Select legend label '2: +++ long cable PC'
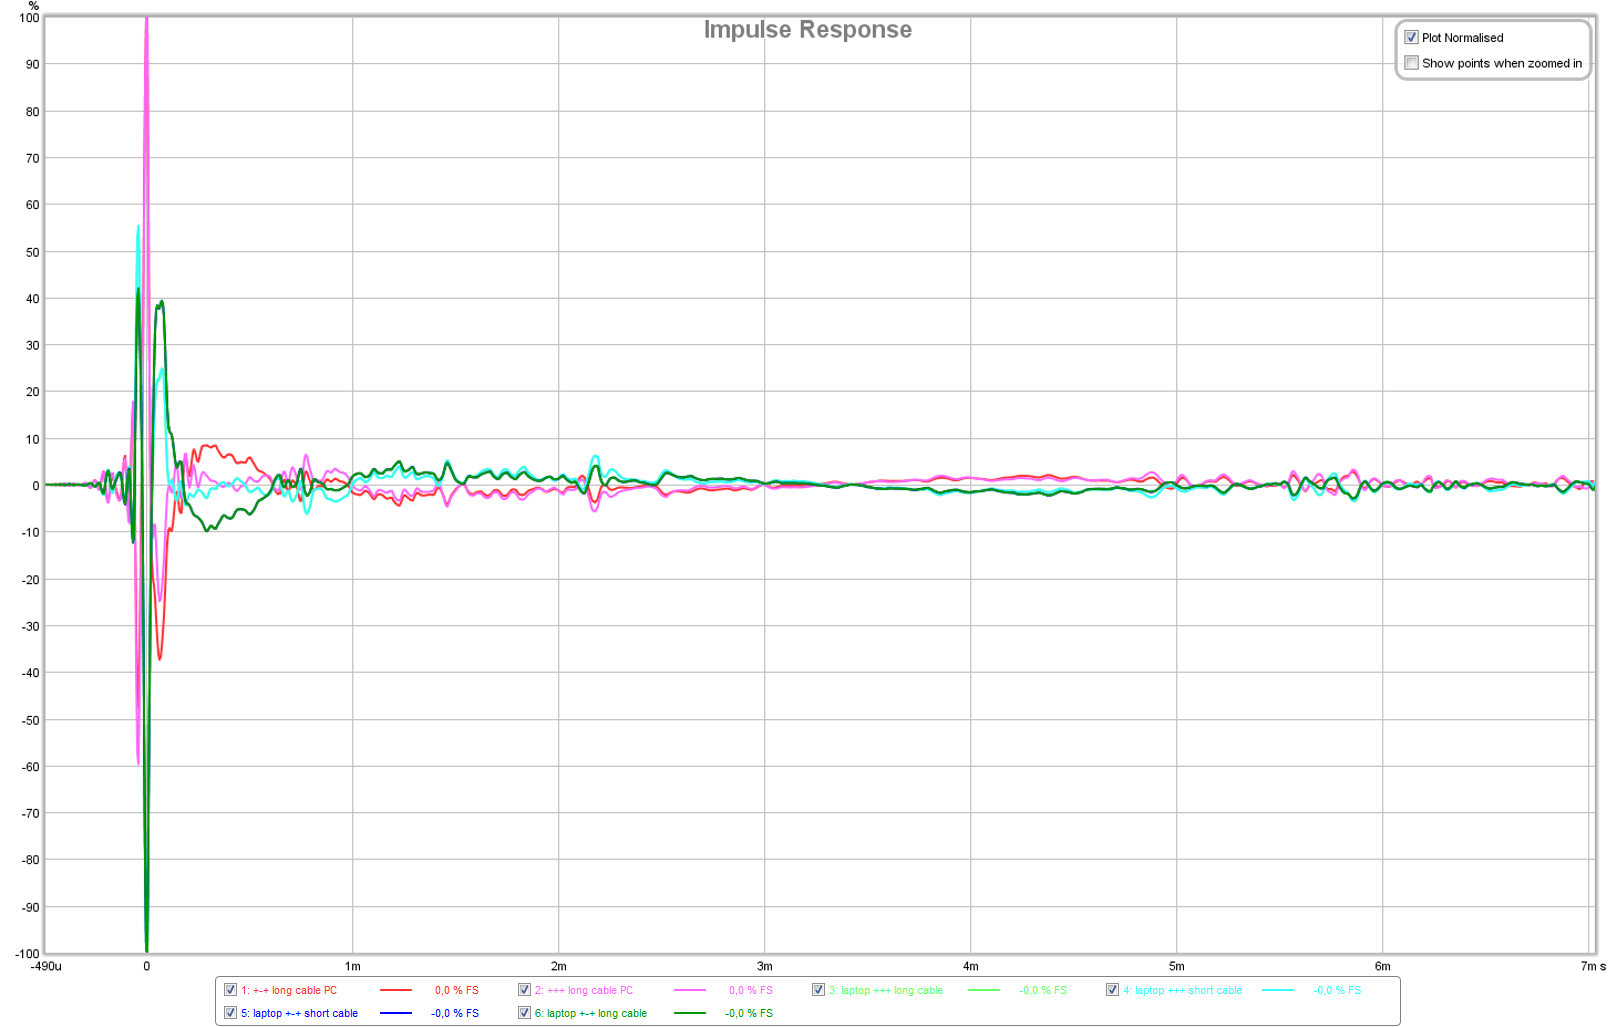 click(584, 990)
